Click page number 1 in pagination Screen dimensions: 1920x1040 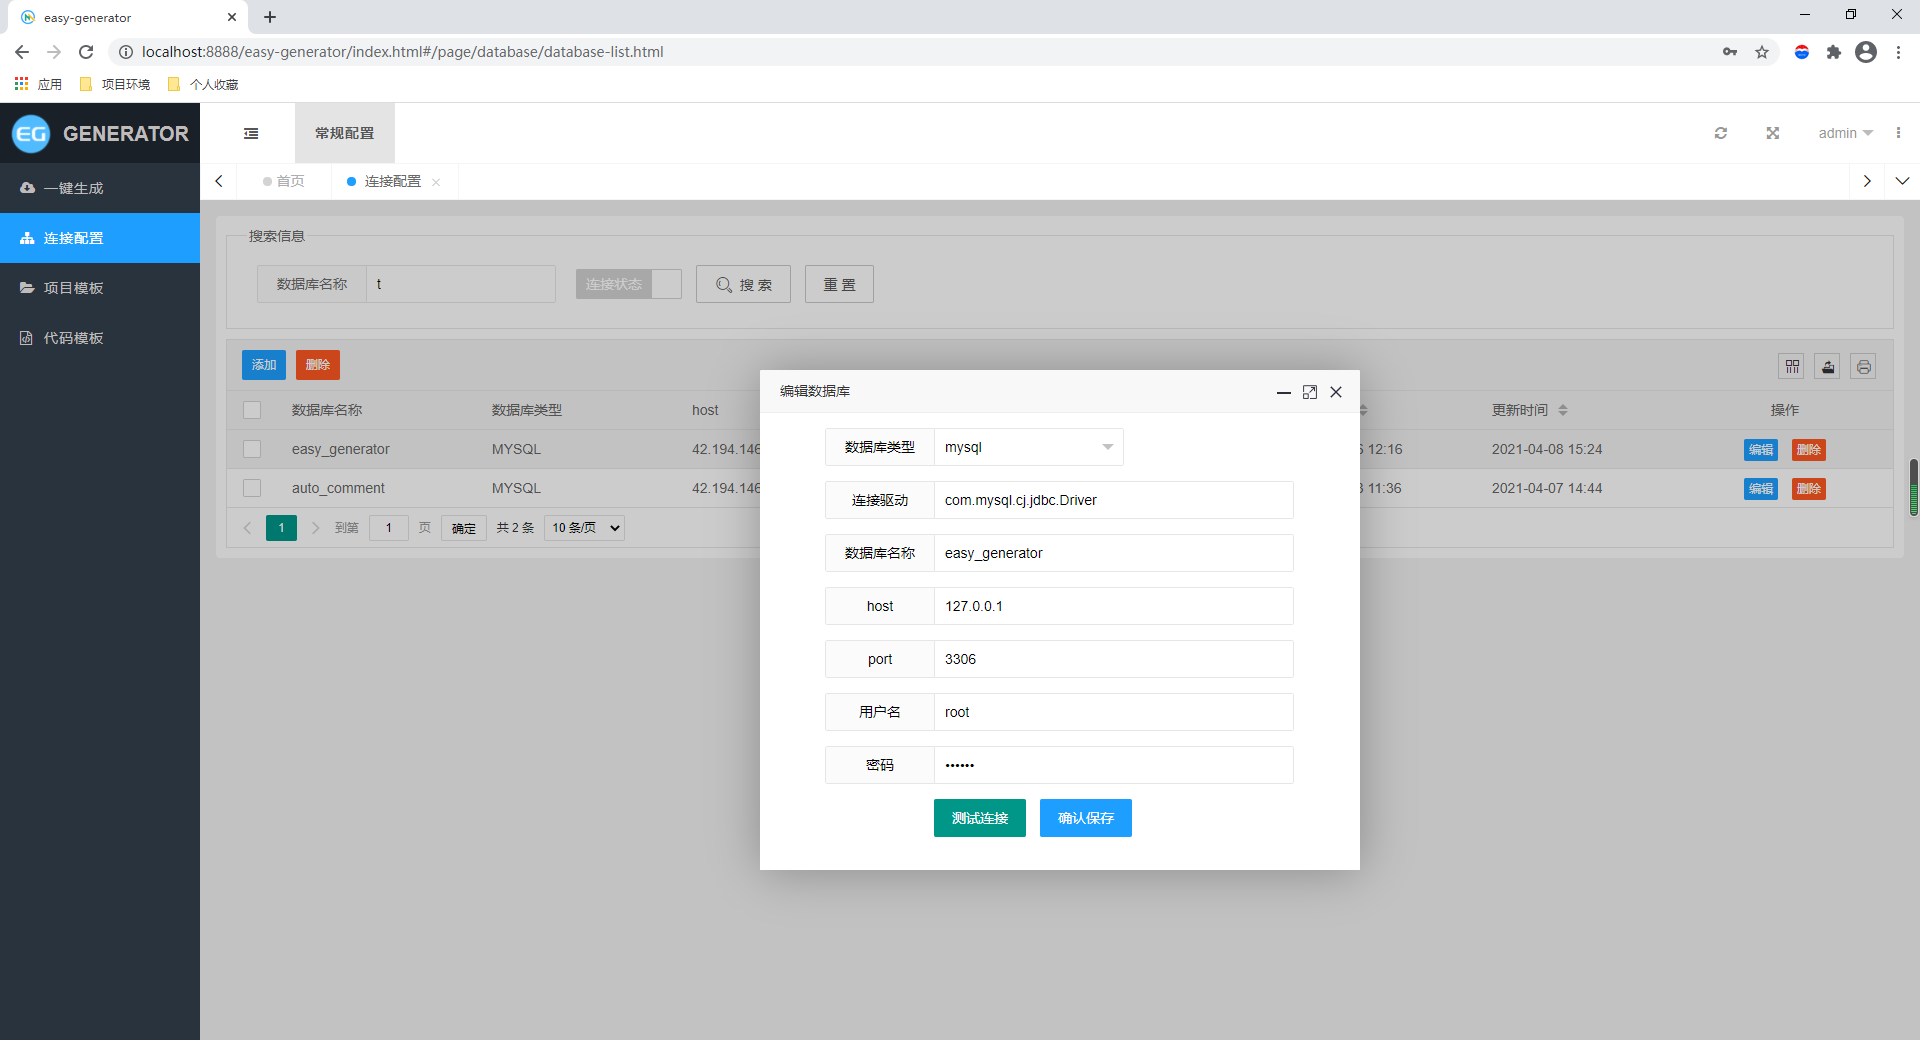click(x=281, y=528)
